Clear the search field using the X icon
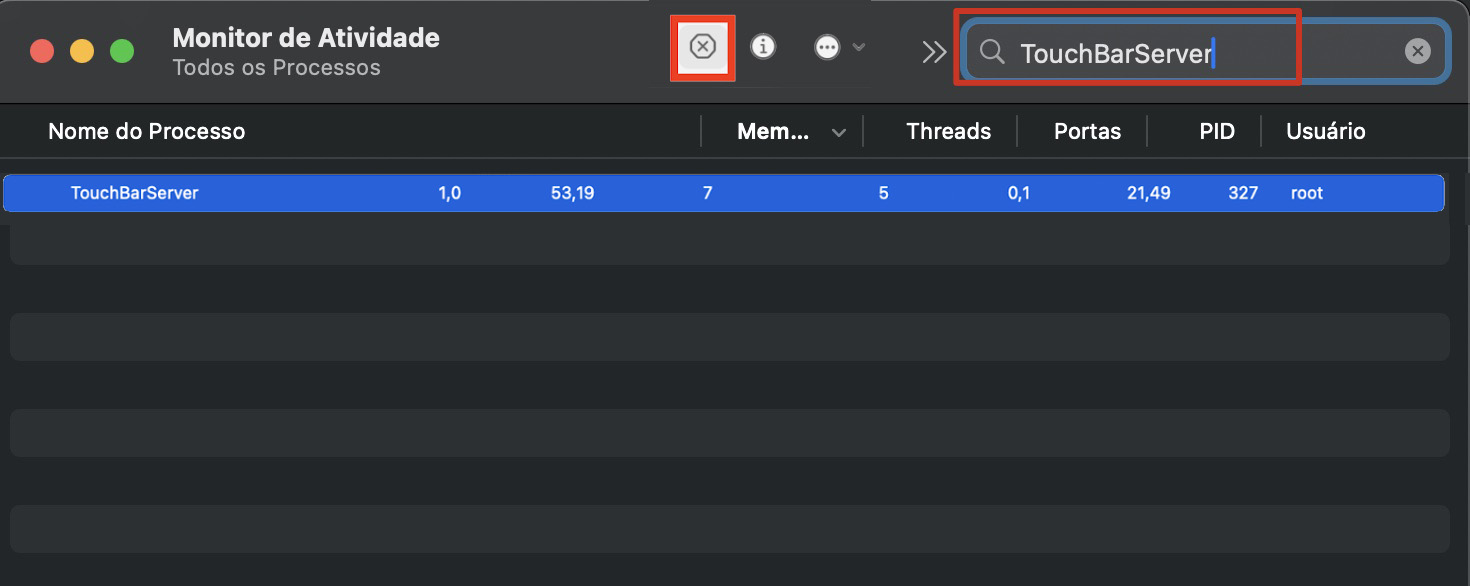The image size is (1470, 586). pos(1417,51)
